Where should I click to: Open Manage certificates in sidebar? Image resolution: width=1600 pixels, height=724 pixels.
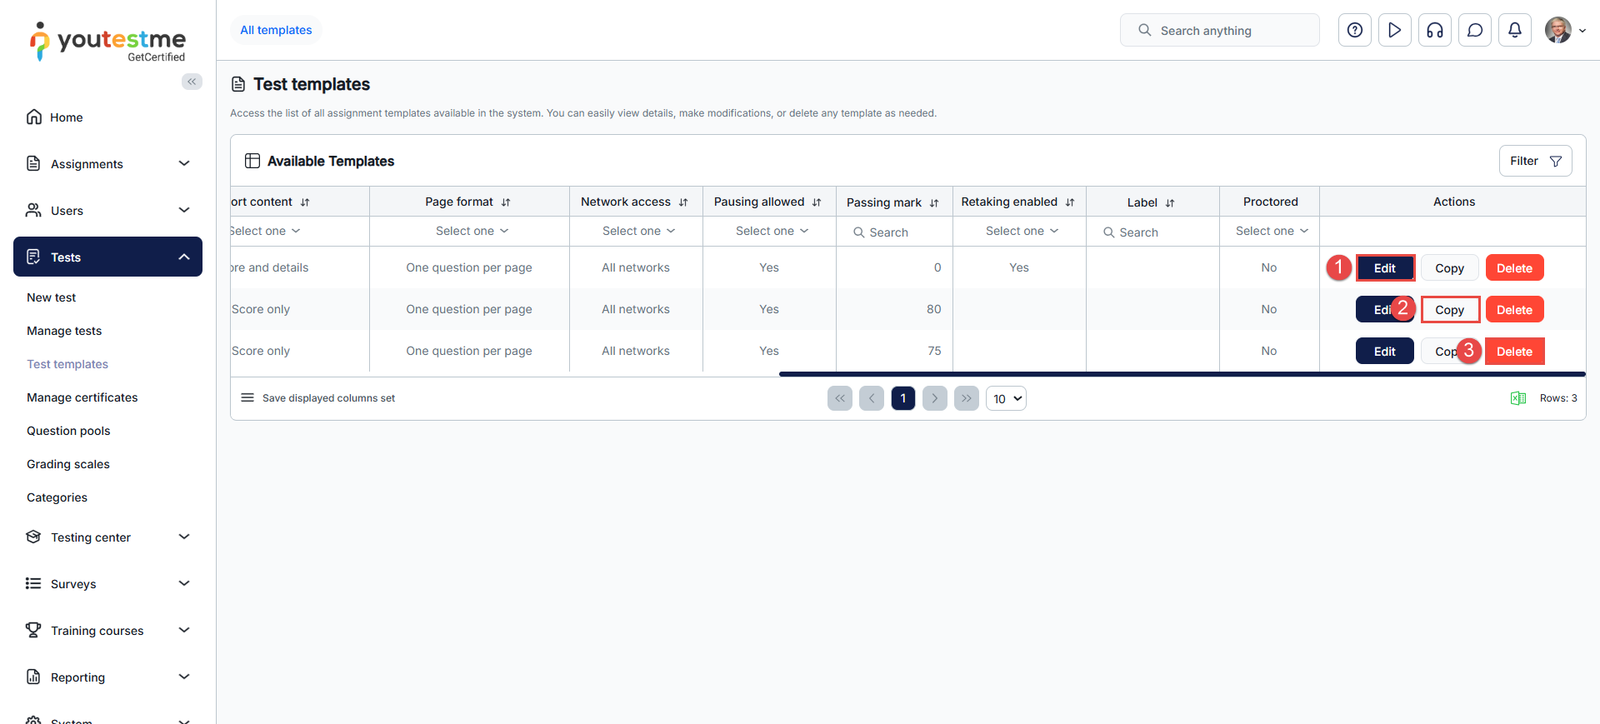[x=82, y=397]
